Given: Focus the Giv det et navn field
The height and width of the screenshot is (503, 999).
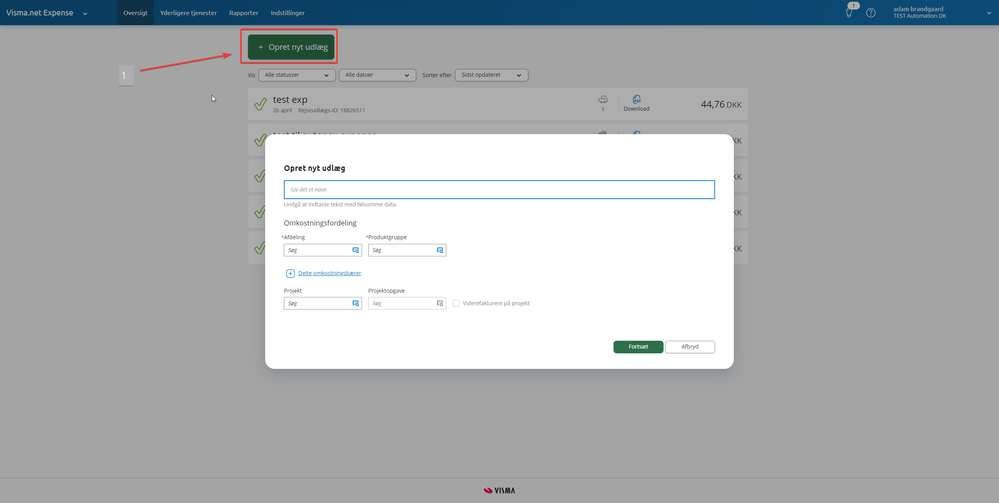Looking at the screenshot, I should coord(499,189).
